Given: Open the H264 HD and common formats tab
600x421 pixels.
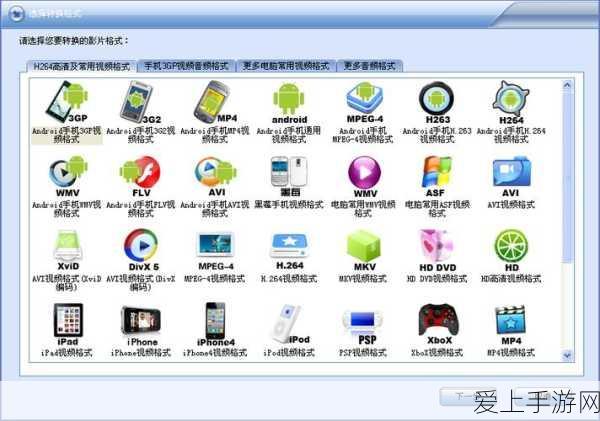Looking at the screenshot, I should click(82, 66).
